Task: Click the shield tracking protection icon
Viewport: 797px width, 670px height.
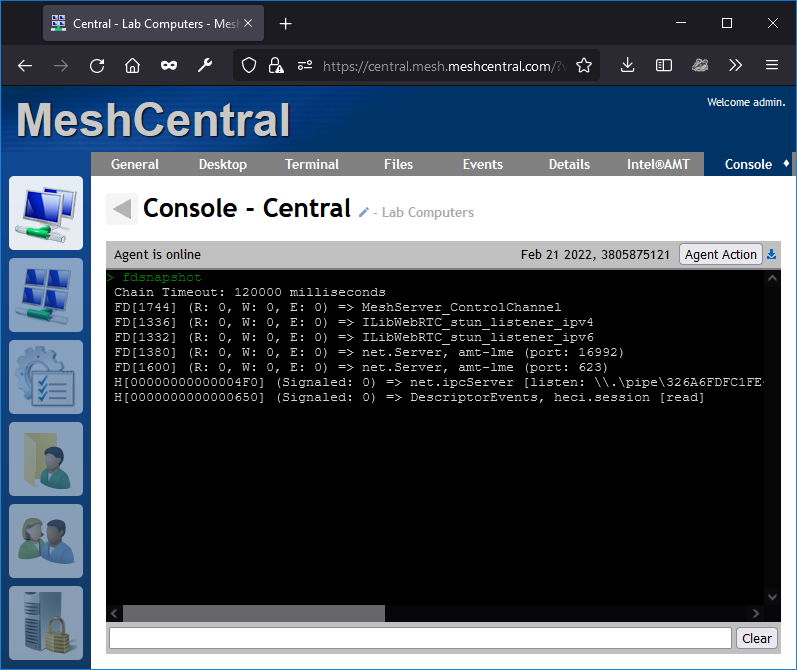Action: (x=249, y=66)
